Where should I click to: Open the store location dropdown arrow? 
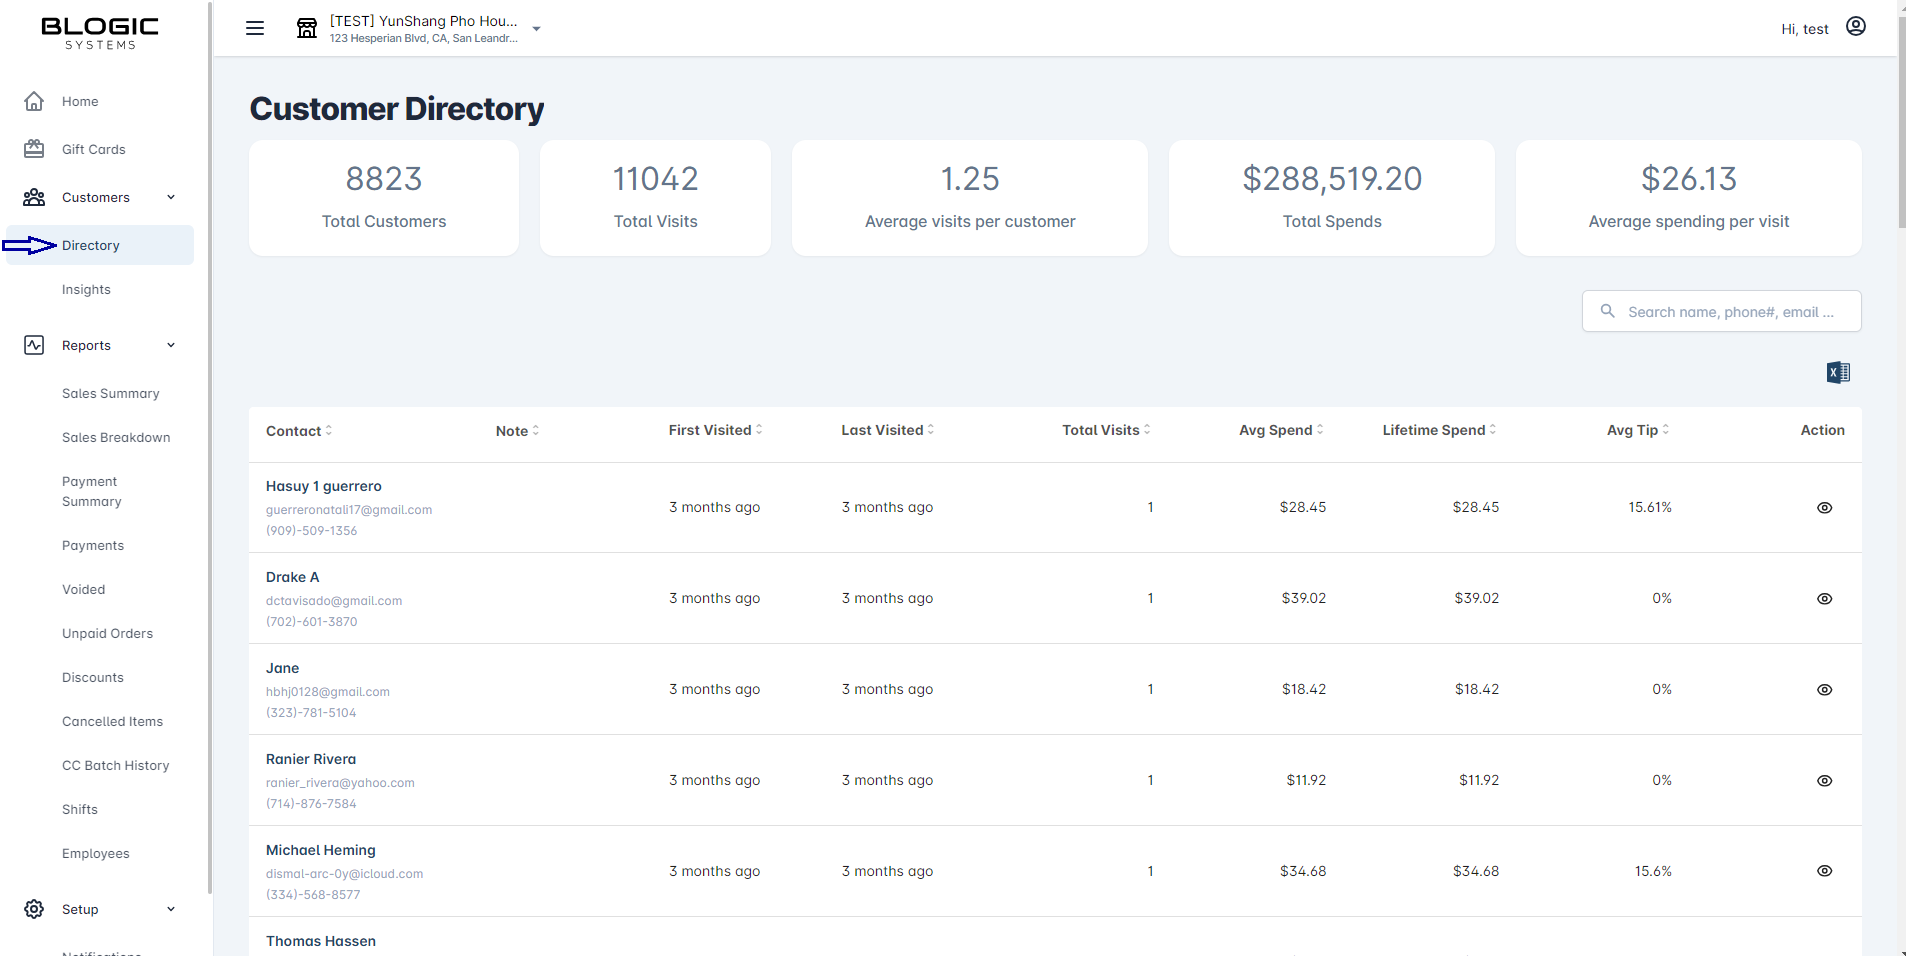537,29
